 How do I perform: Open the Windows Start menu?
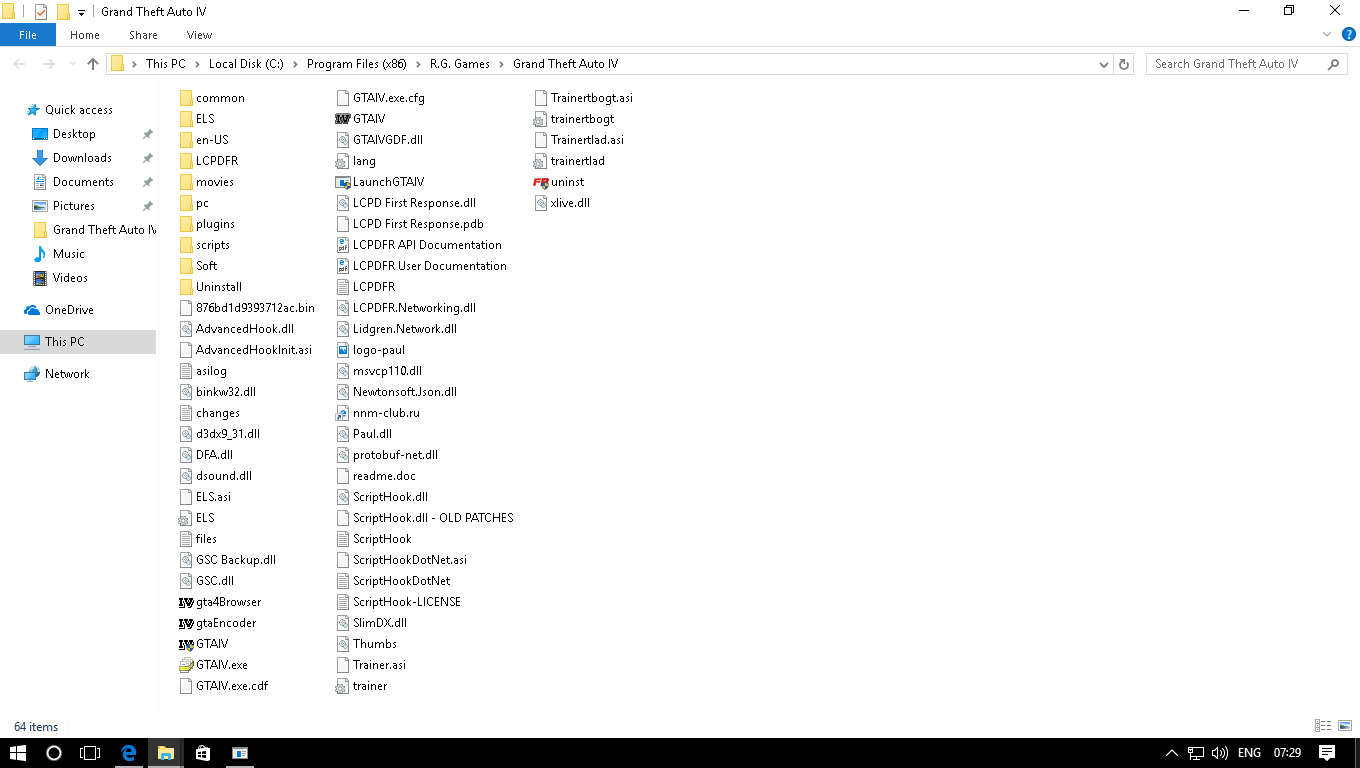(x=18, y=753)
